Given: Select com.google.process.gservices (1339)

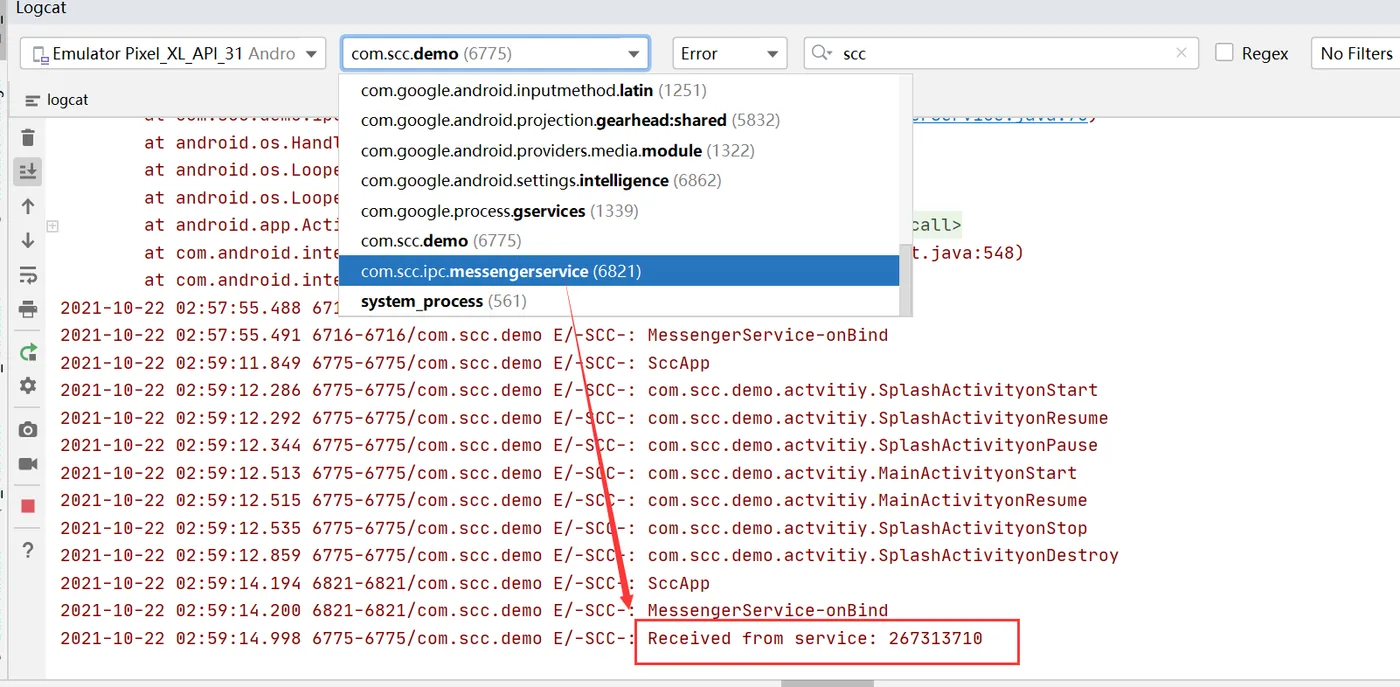Looking at the screenshot, I should [x=618, y=211].
